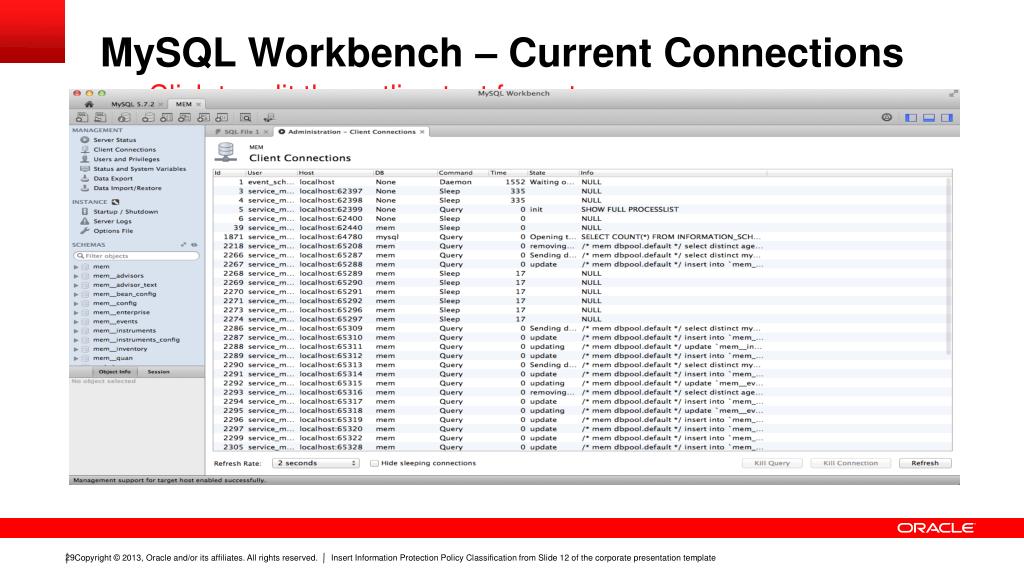Toggle the bottom output panel visibility
Image resolution: width=1024 pixels, height=576 pixels.
tap(929, 118)
